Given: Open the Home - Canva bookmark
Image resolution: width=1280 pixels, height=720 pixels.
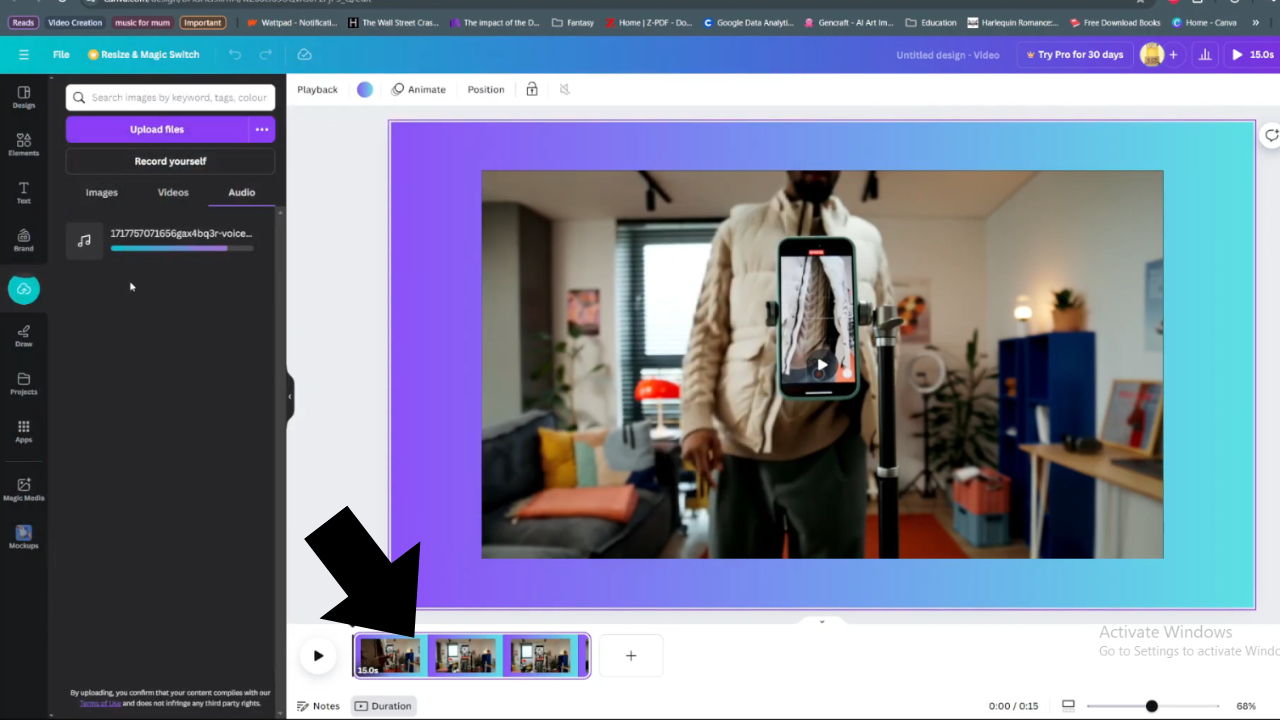Looking at the screenshot, I should tap(1205, 22).
